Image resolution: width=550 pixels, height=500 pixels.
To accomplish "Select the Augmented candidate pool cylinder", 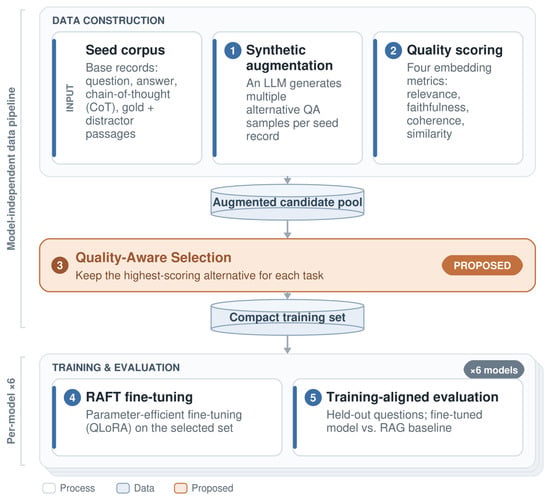I will click(287, 202).
